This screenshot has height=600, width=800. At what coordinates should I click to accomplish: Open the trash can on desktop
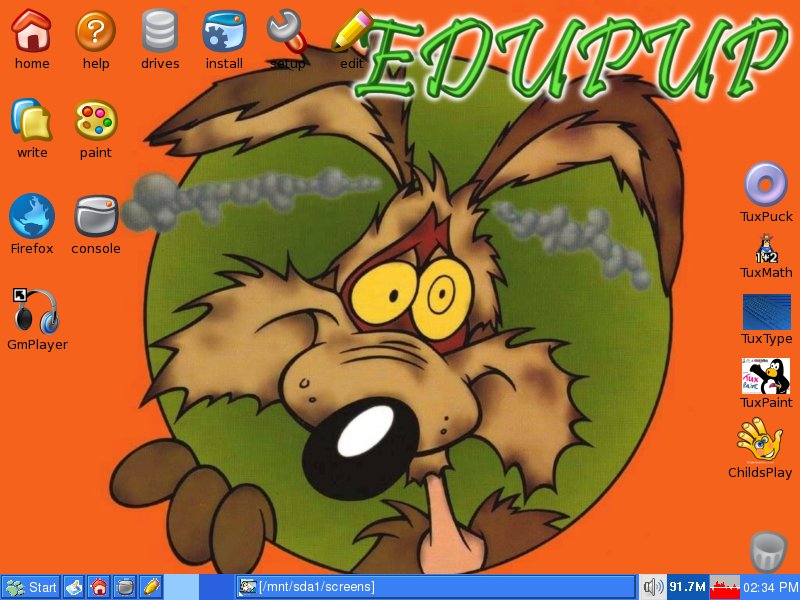pyautogui.click(x=768, y=551)
